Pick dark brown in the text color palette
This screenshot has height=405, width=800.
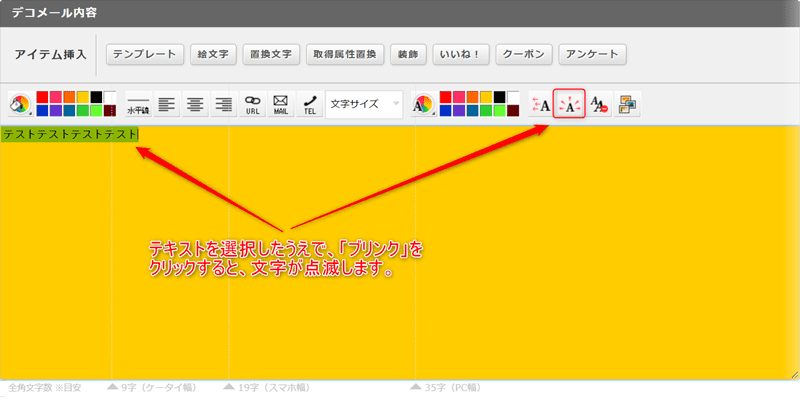[x=513, y=111]
